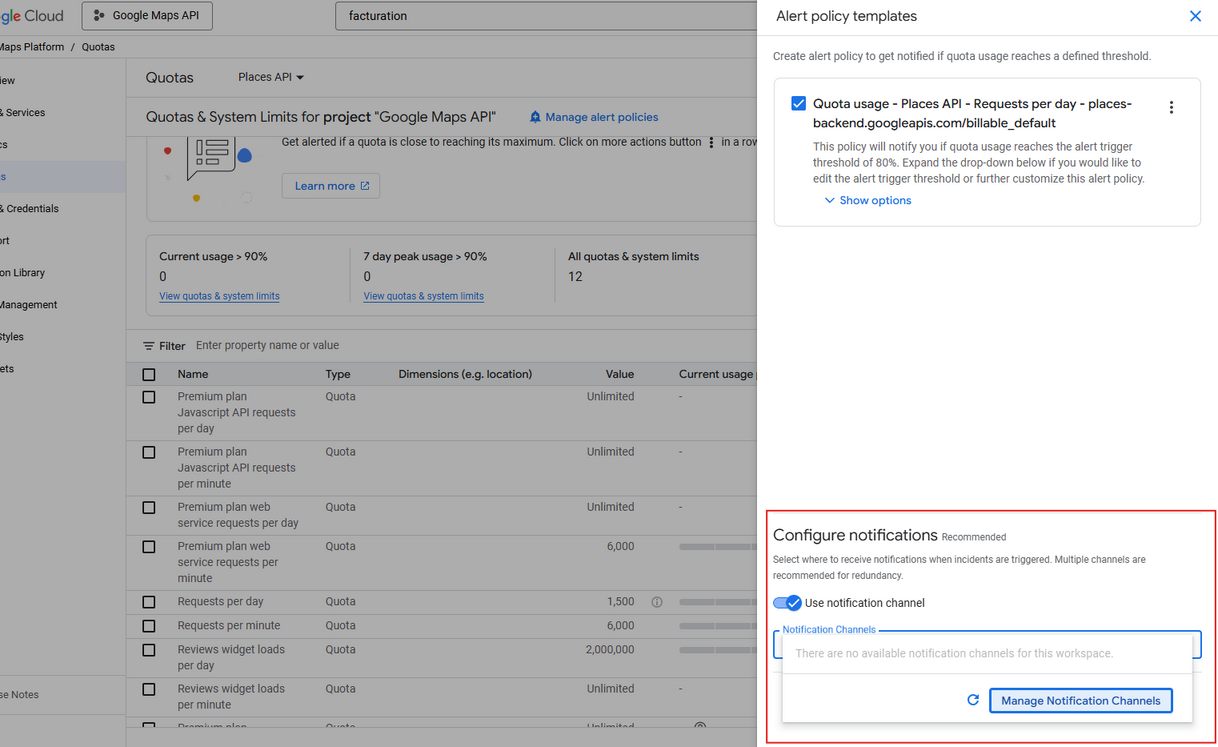Viewport: 1218px width, 747px height.
Task: Uncheck the Quota usage Places API policy checkbox
Action: (x=798, y=103)
